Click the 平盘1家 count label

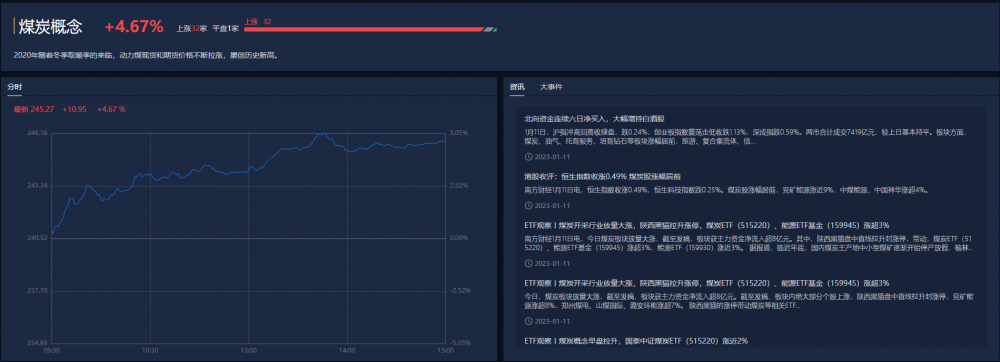[x=226, y=29]
